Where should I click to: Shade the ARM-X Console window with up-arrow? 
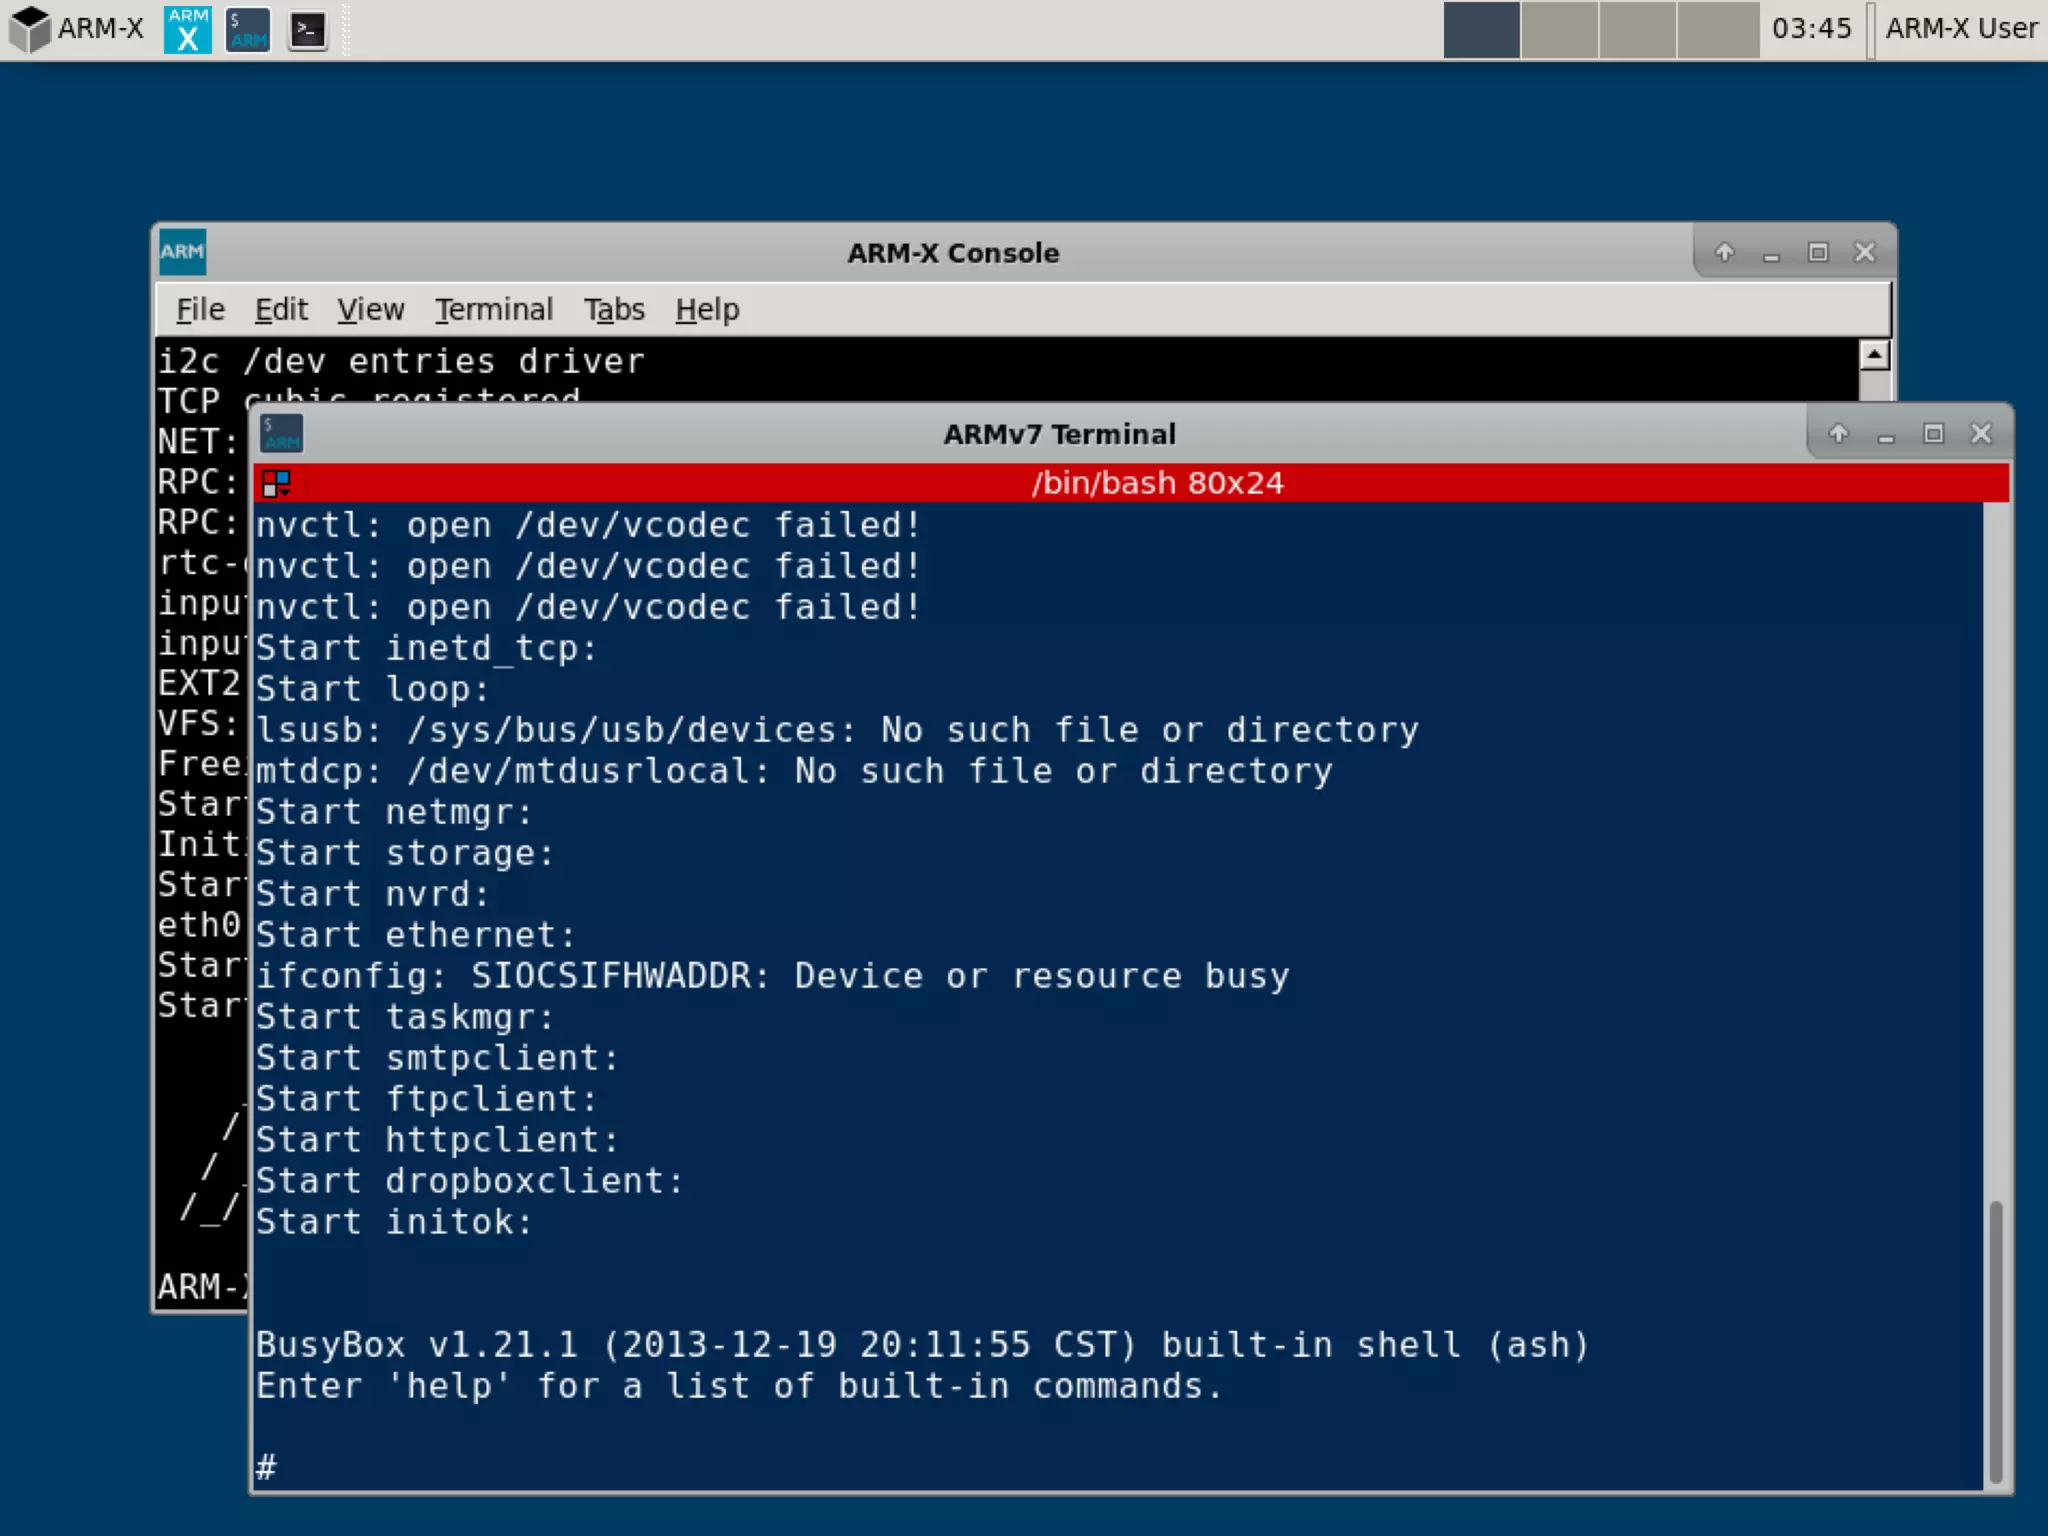pos(1724,252)
